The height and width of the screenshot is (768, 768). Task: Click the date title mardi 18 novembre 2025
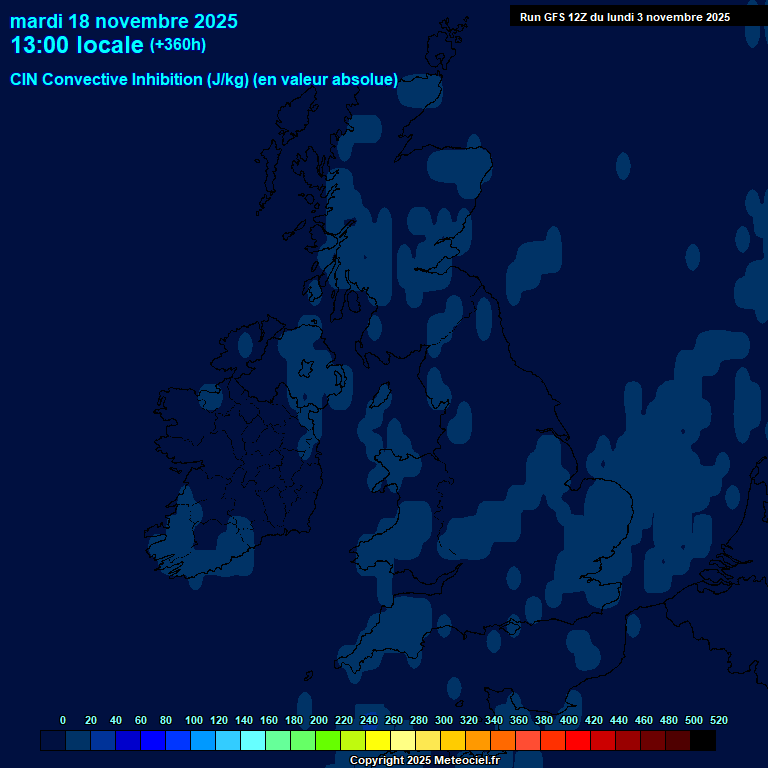pos(124,21)
